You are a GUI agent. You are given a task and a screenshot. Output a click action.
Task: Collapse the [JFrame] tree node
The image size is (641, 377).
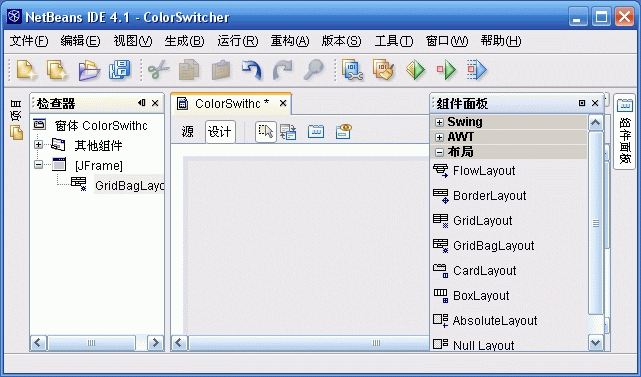coord(38,165)
